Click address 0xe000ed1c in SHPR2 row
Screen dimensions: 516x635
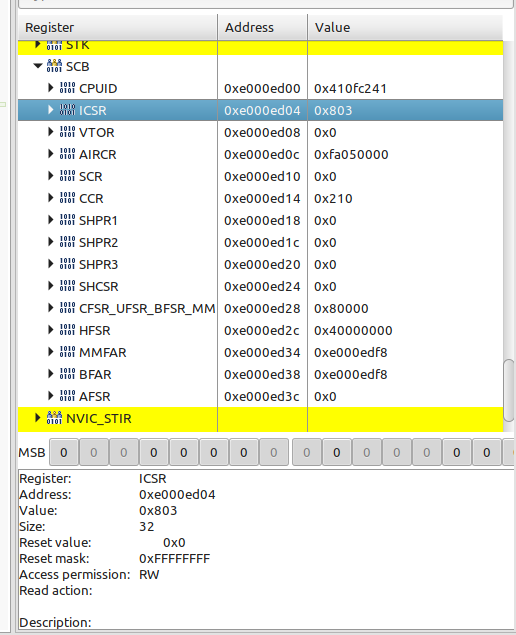(262, 243)
